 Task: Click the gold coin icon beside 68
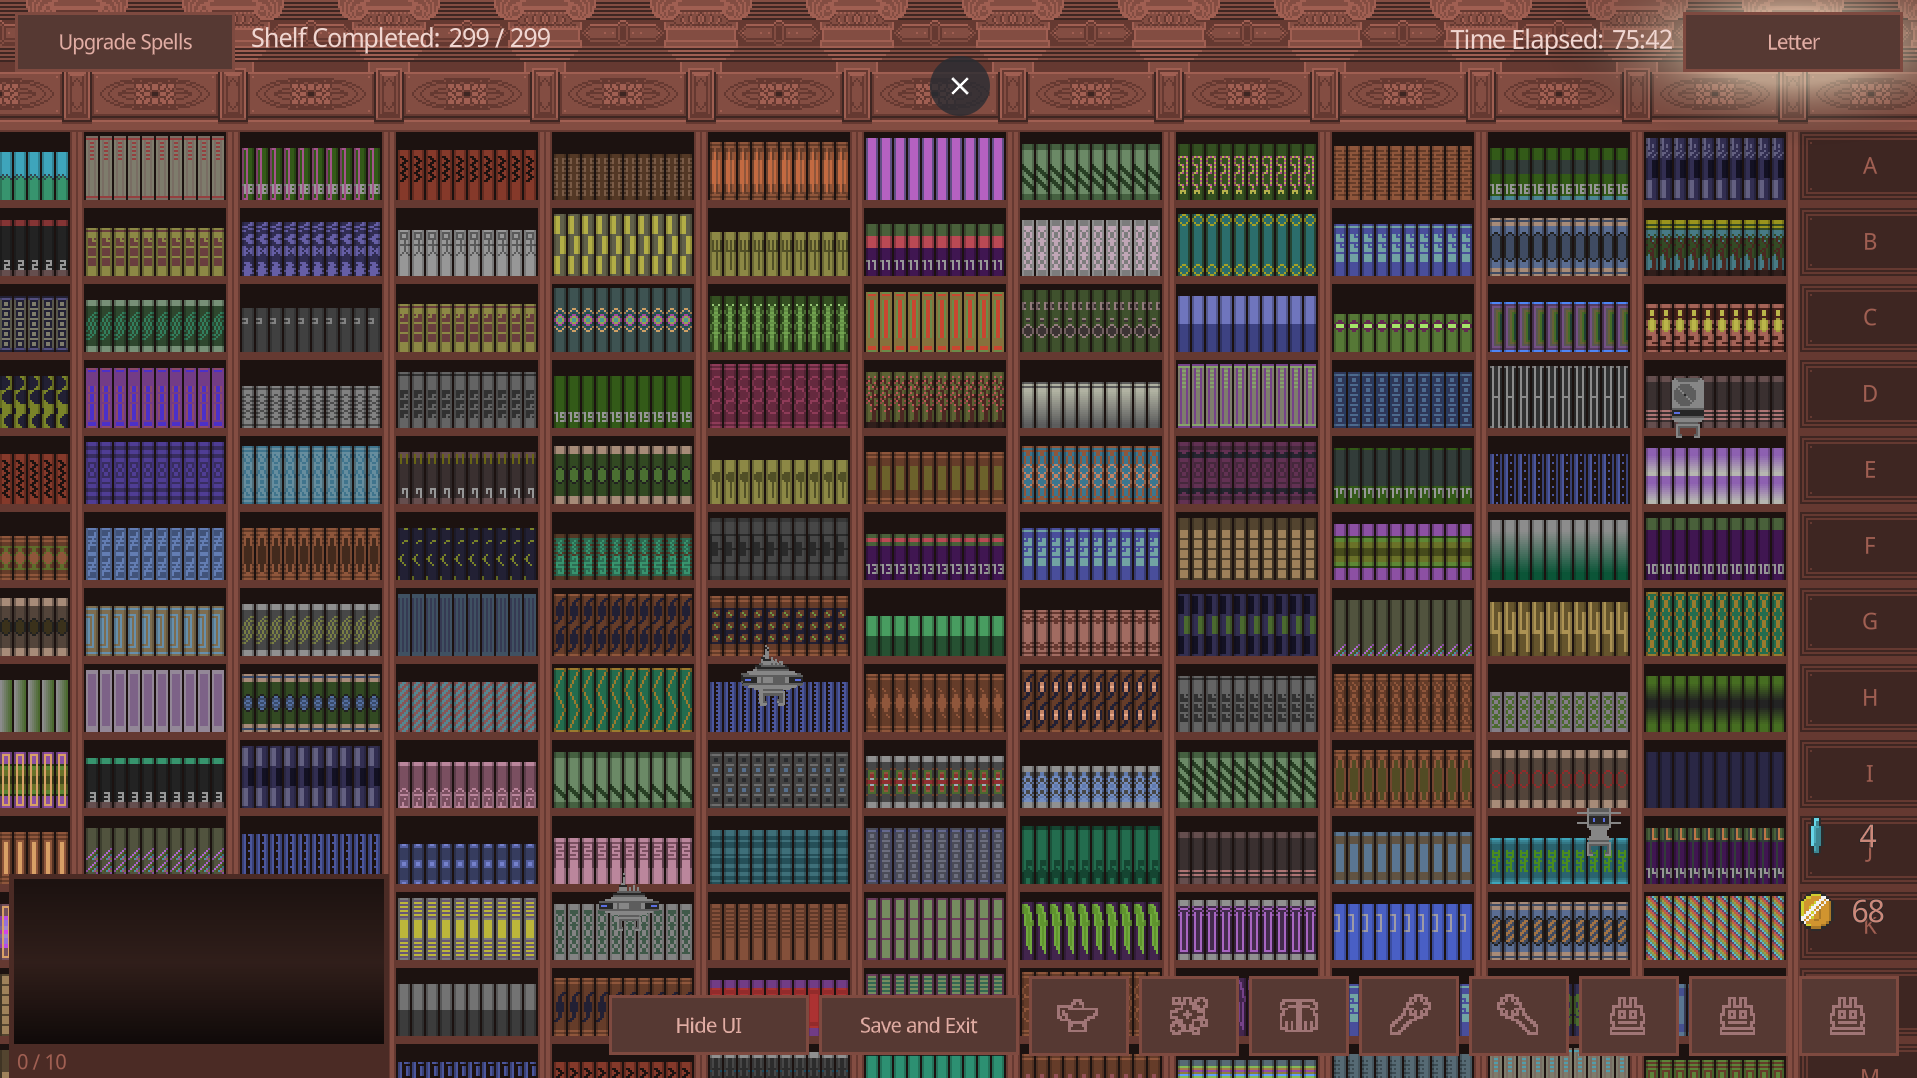(1816, 911)
